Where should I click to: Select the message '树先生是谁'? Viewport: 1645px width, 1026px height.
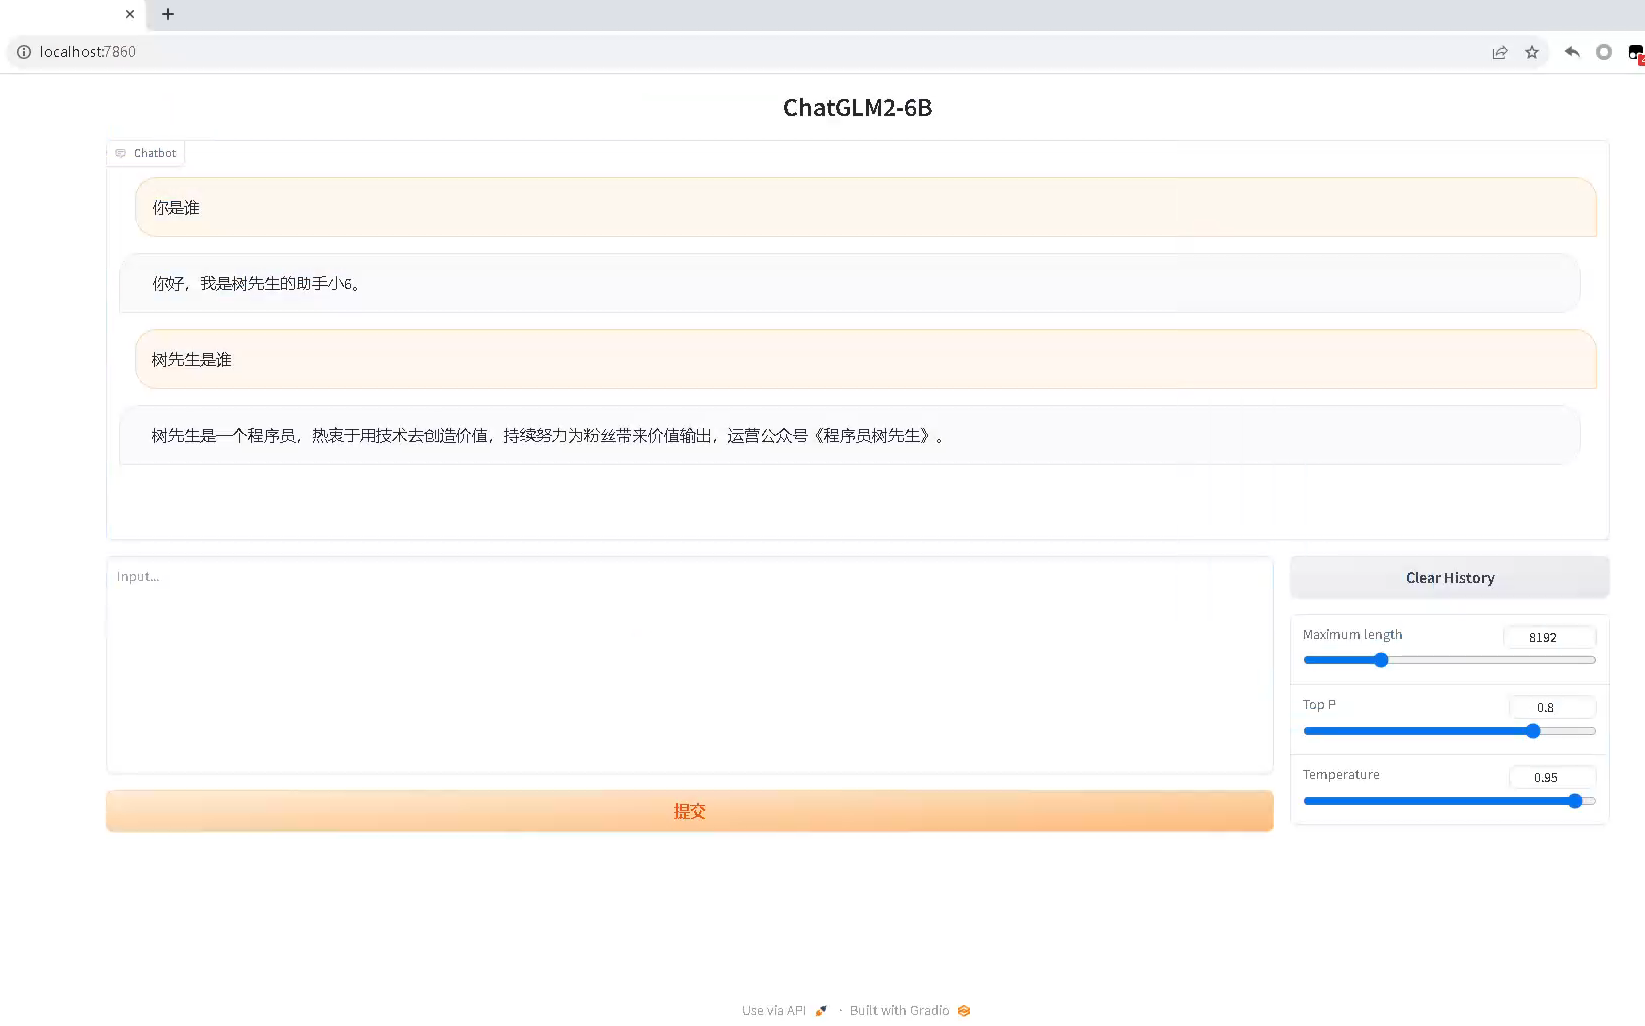[866, 359]
